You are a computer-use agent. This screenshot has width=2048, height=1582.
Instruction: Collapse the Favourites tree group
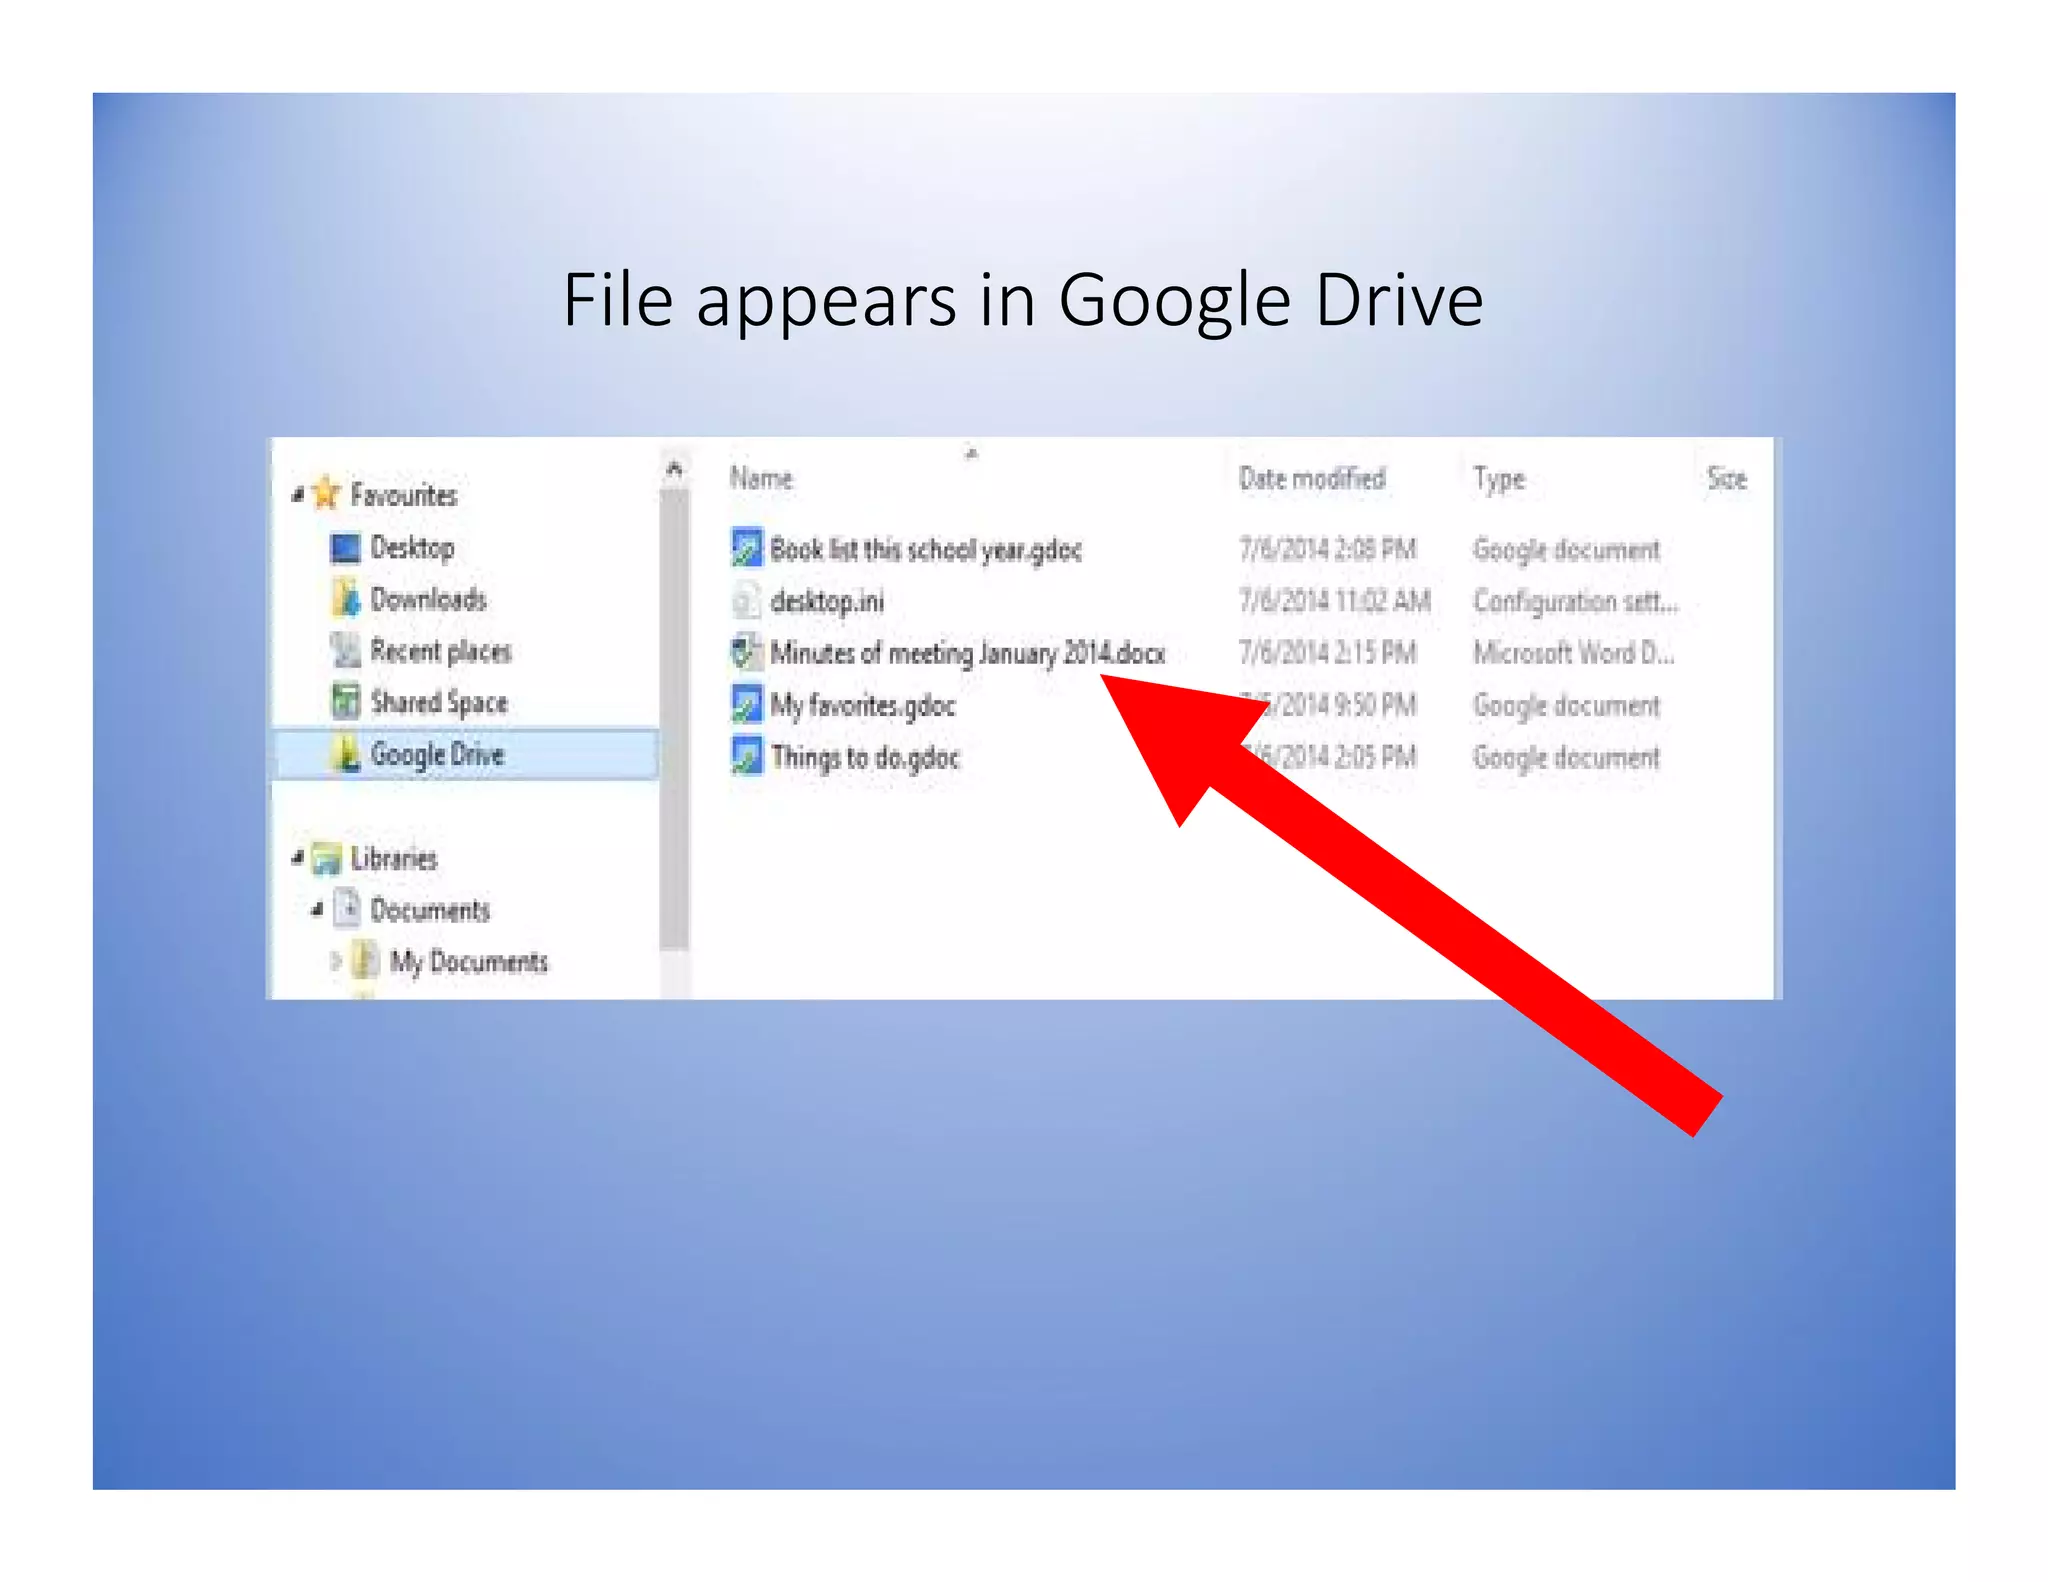click(298, 494)
